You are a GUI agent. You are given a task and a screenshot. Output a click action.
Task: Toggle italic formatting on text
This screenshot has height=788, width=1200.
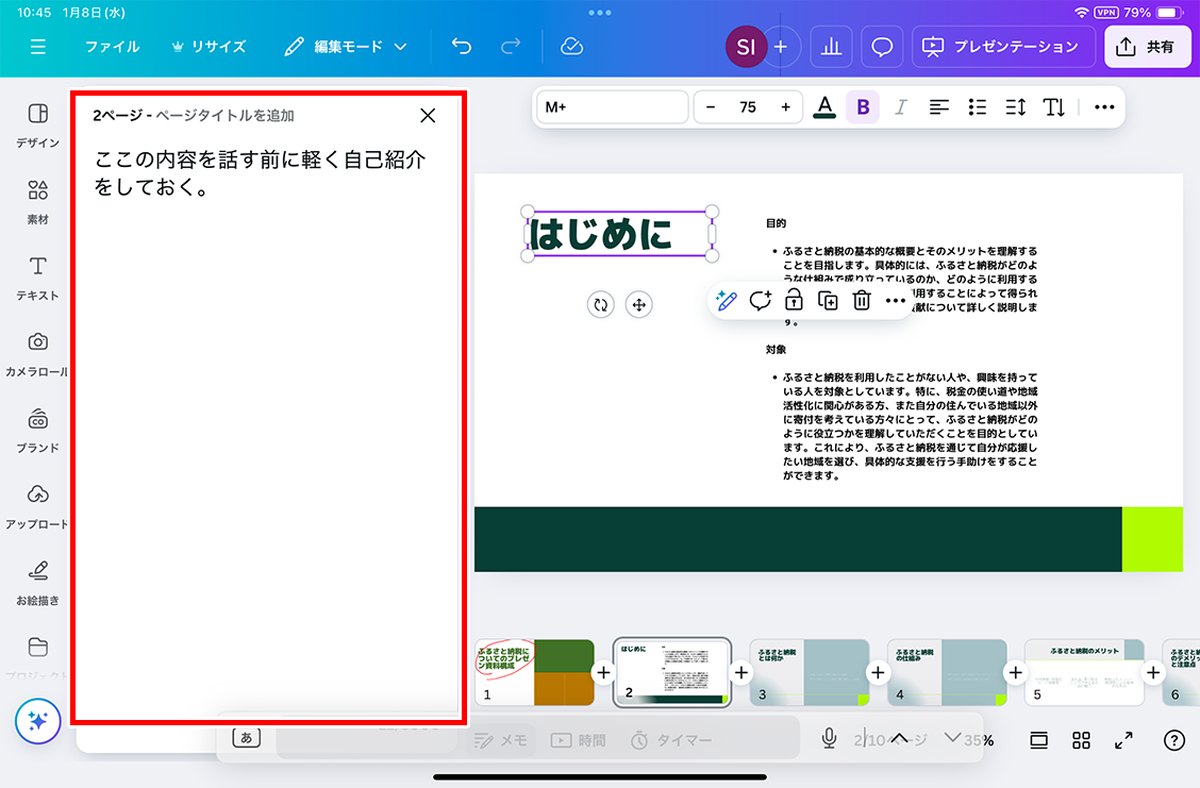pos(900,107)
